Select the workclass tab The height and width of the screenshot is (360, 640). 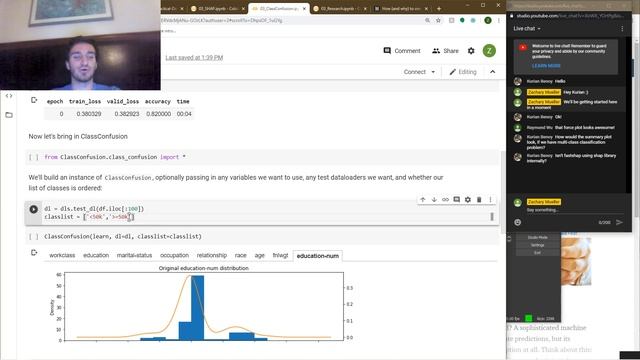pyautogui.click(x=62, y=256)
